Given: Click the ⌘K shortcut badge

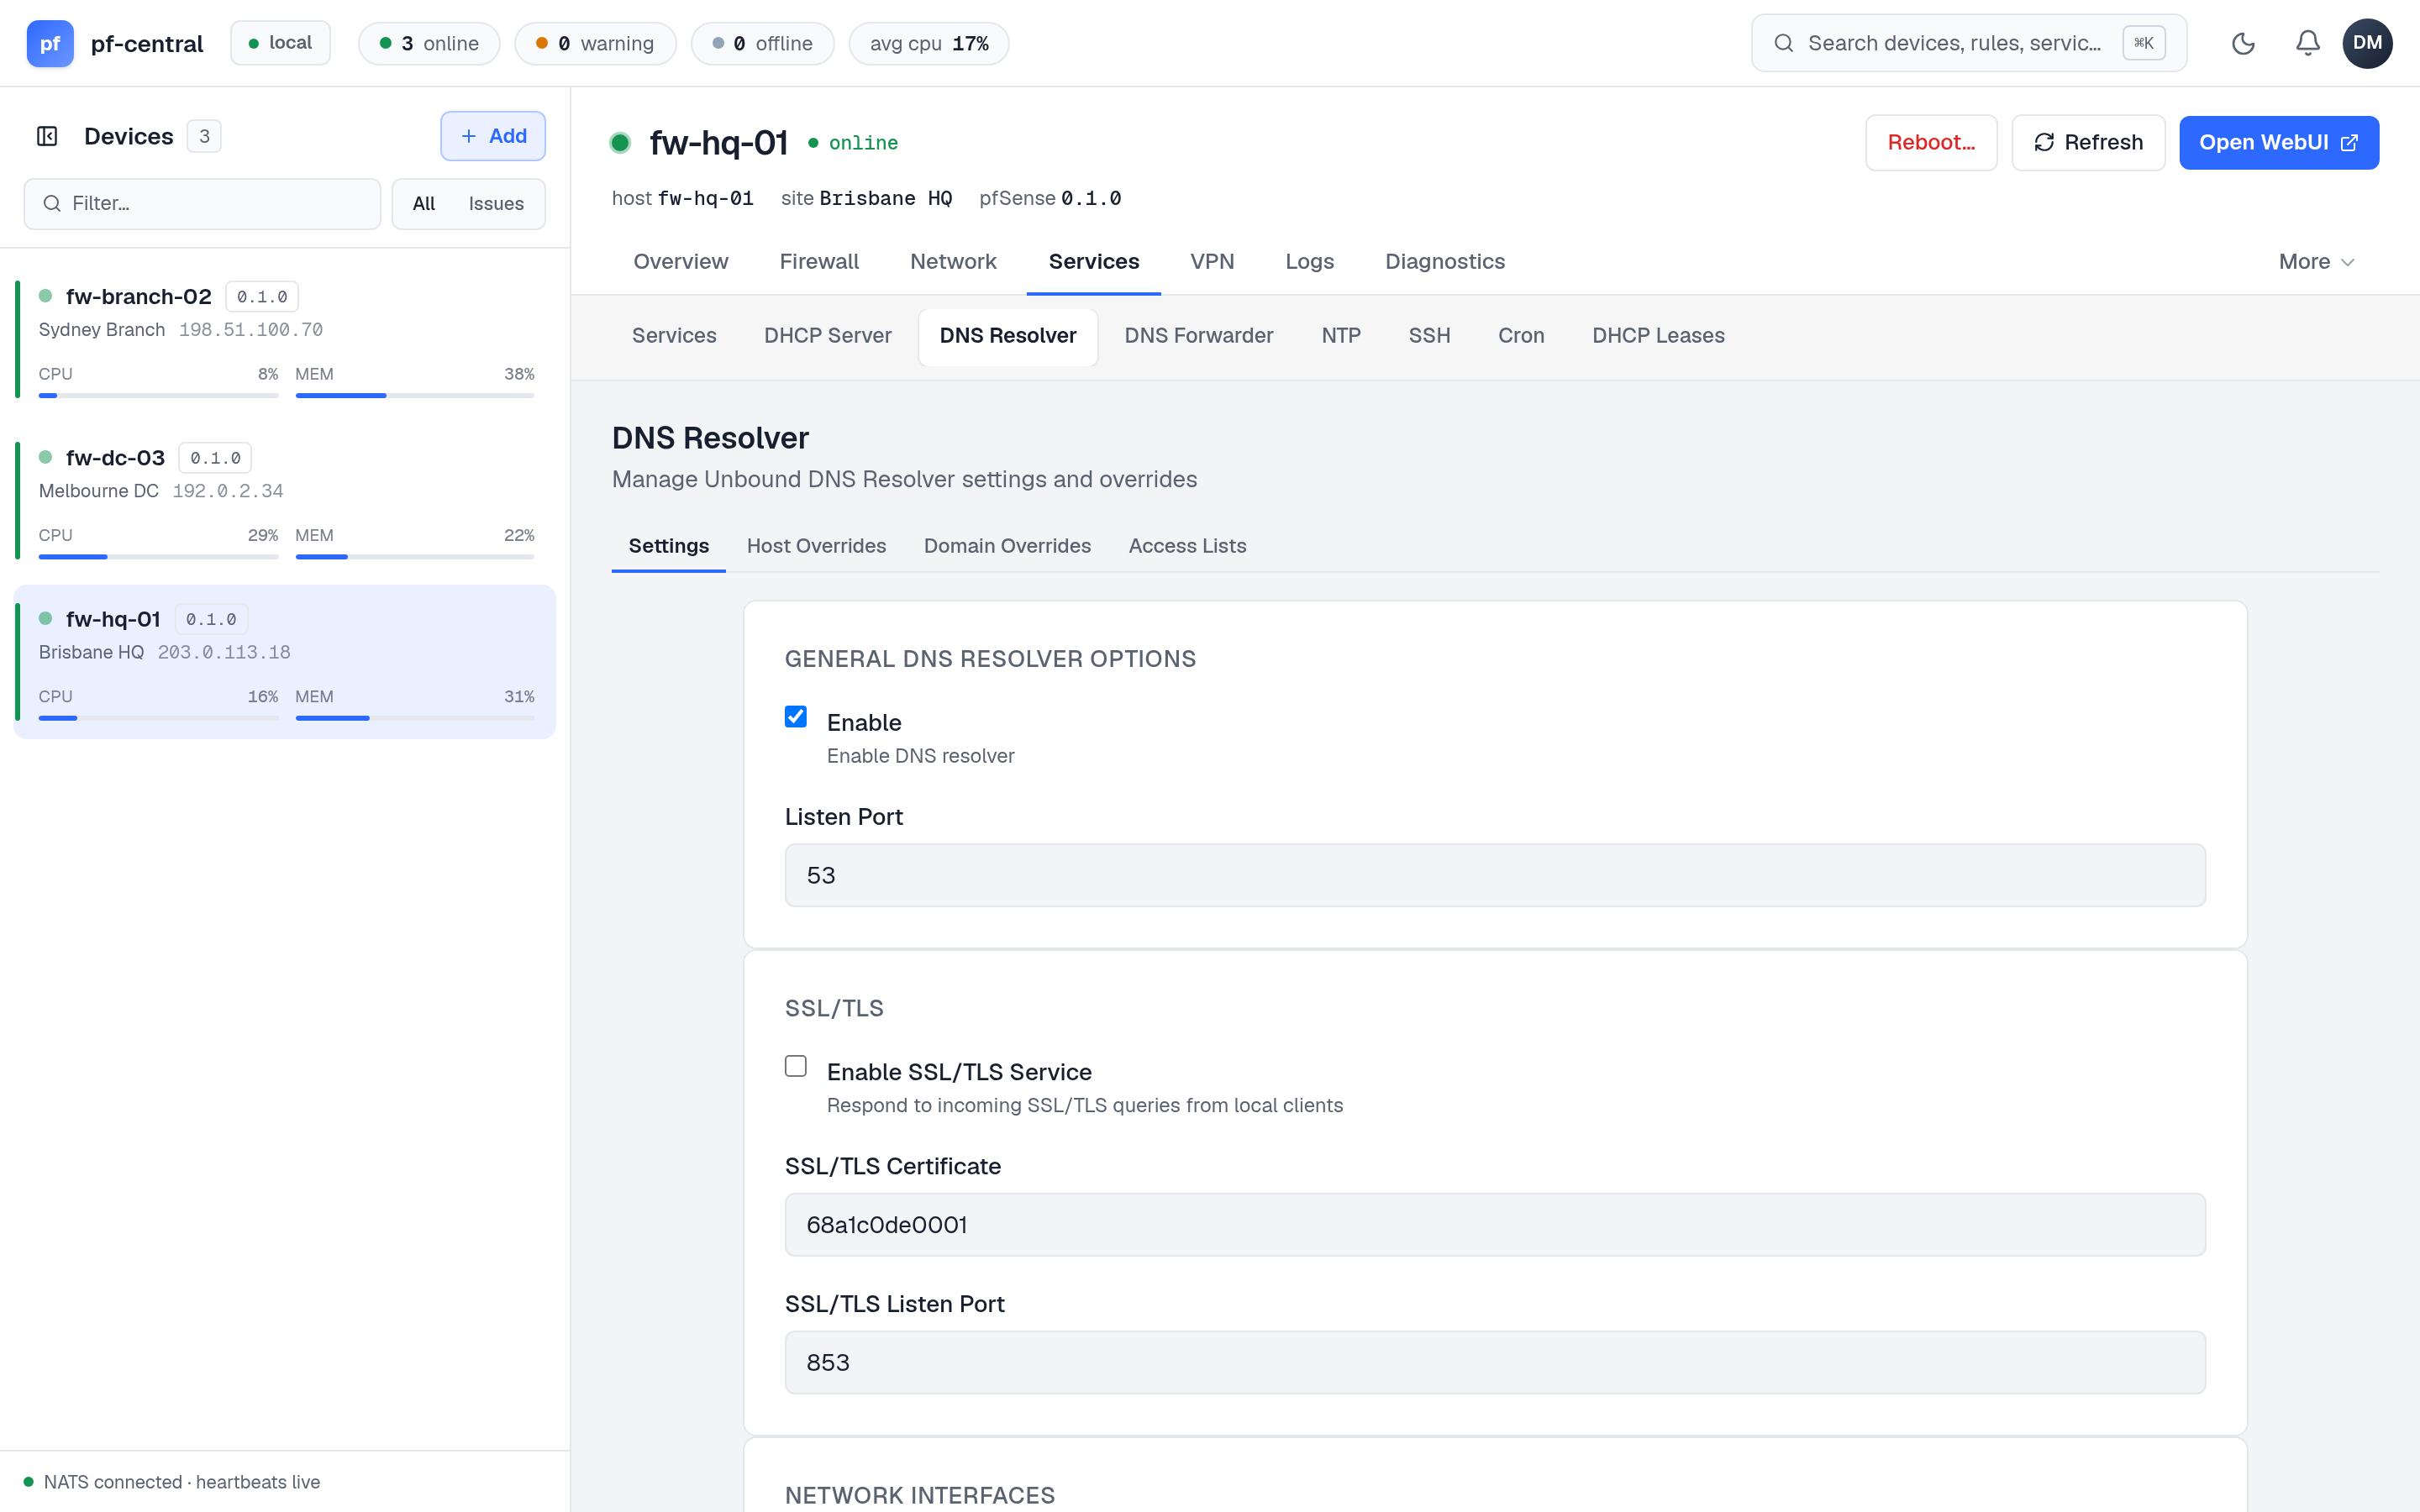Looking at the screenshot, I should click(x=2144, y=43).
